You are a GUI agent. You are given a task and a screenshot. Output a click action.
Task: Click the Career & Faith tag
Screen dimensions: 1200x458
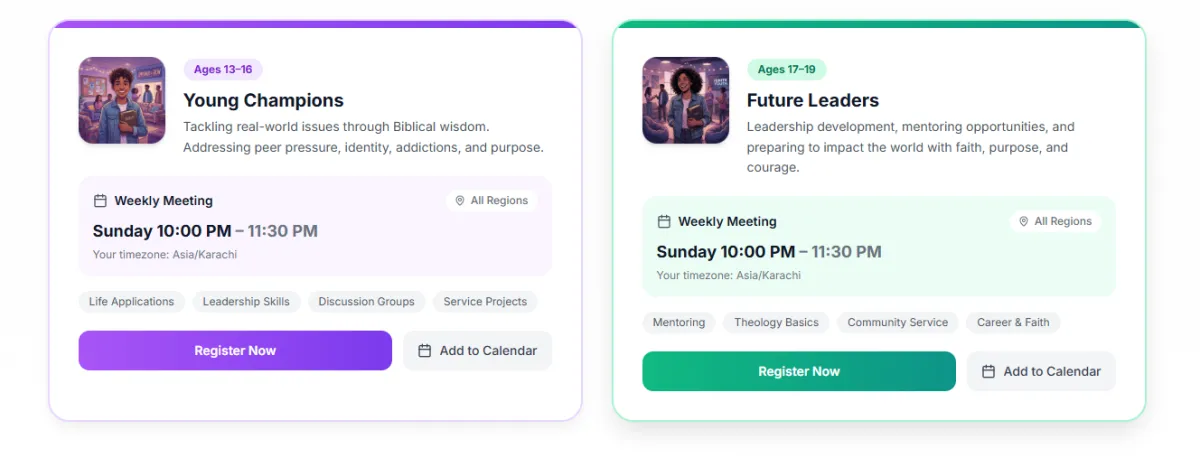tap(1013, 323)
